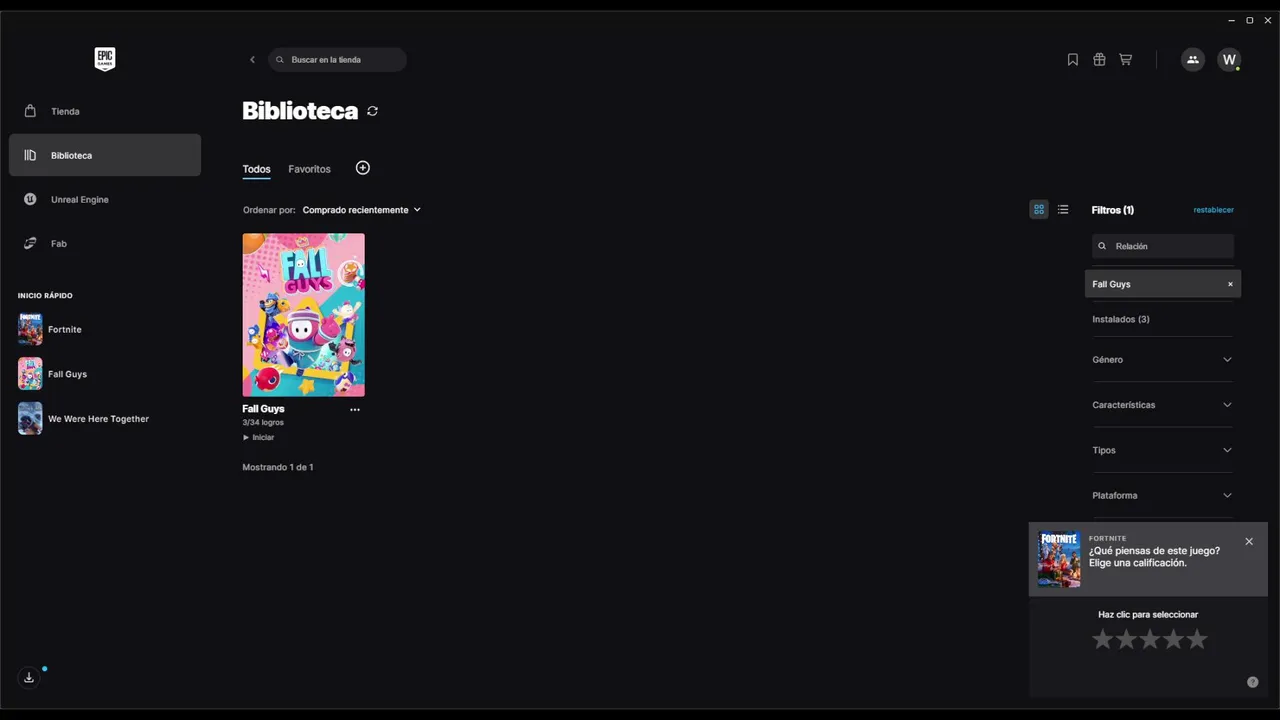The image size is (1280, 720).
Task: Open Fall Guys three-dot options menu
Action: pyautogui.click(x=355, y=409)
